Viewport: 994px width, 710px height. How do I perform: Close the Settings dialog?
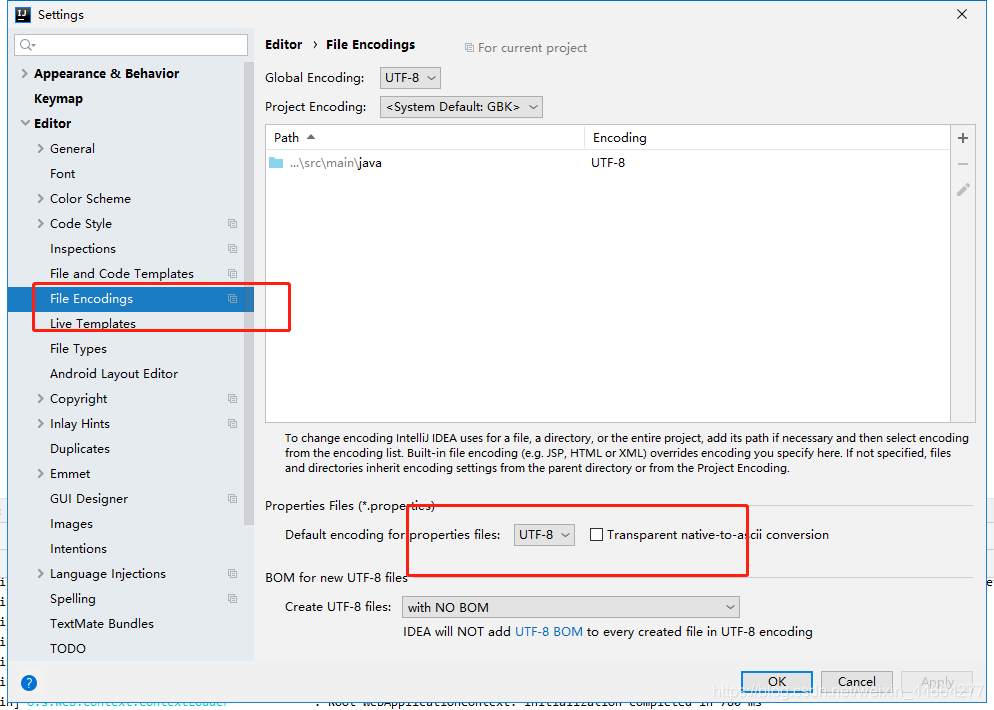point(962,14)
